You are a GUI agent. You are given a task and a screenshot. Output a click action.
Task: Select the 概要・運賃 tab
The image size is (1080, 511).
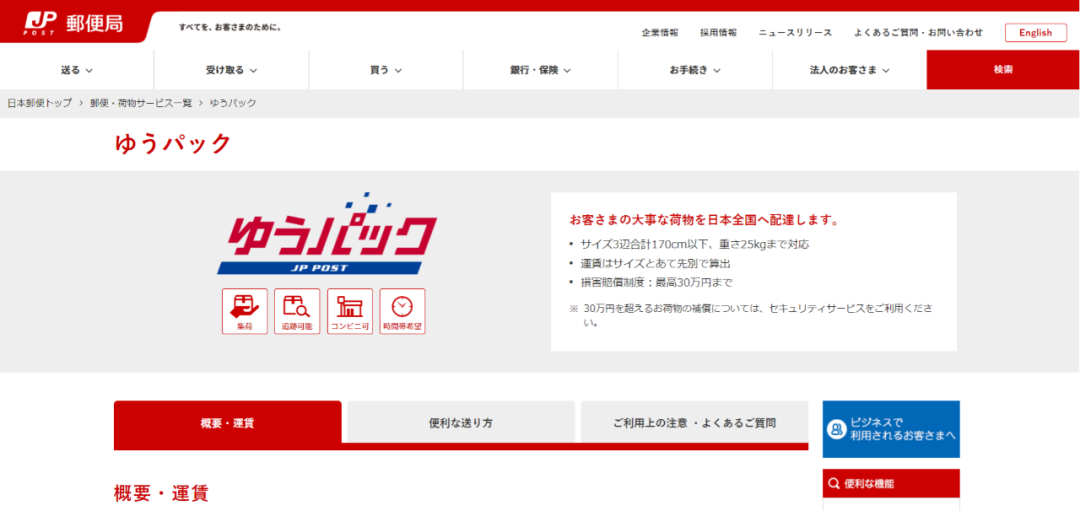coord(227,422)
